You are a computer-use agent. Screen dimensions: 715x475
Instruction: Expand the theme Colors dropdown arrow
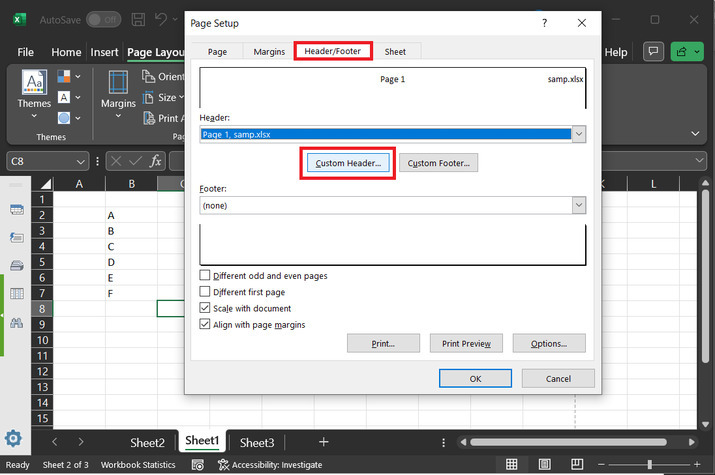pos(78,76)
